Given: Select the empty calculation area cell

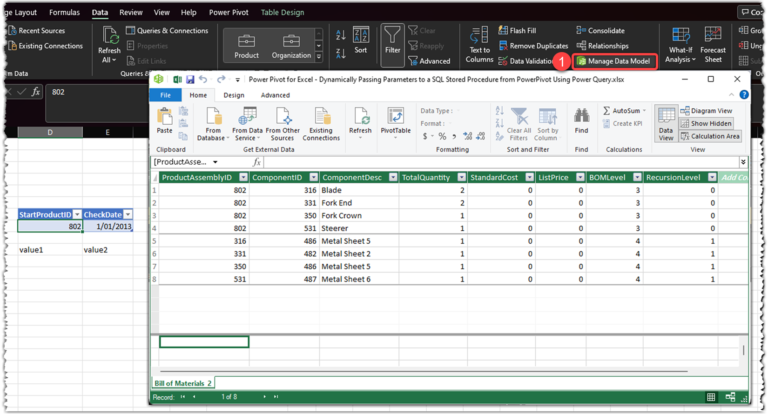Looking at the screenshot, I should tap(204, 341).
